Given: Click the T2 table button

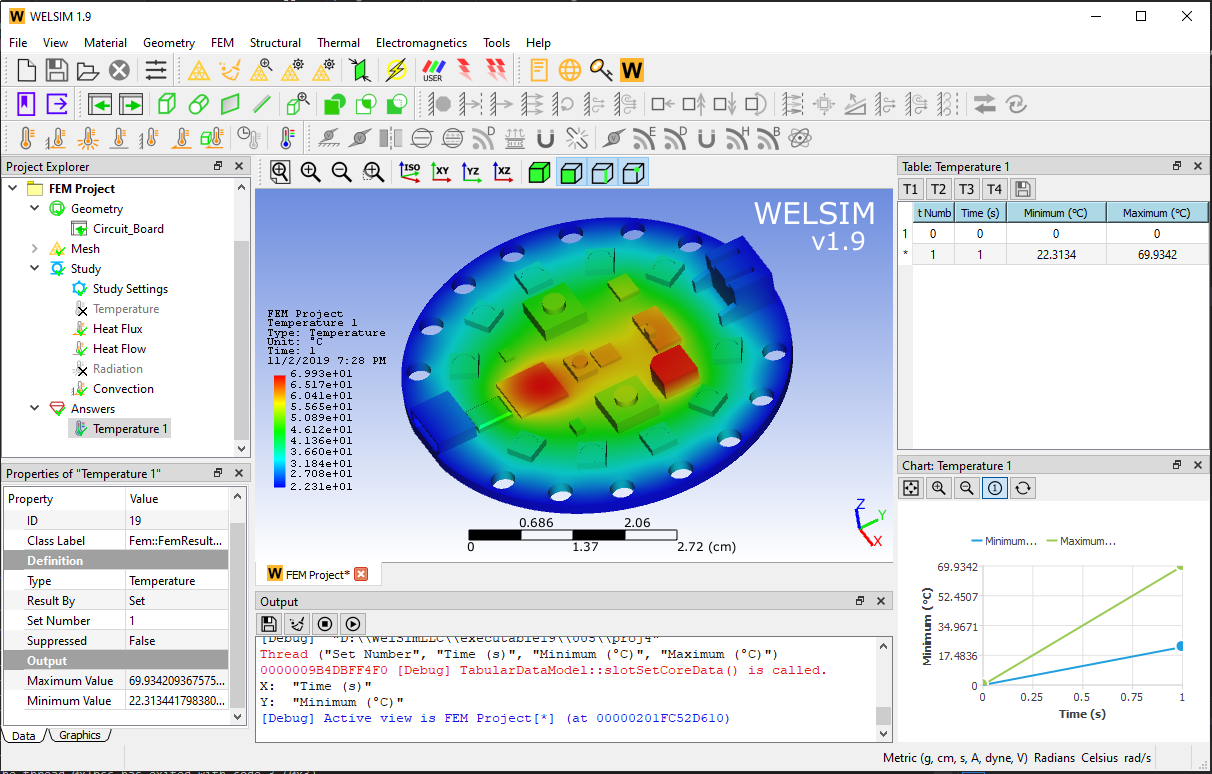Looking at the screenshot, I should [x=938, y=189].
